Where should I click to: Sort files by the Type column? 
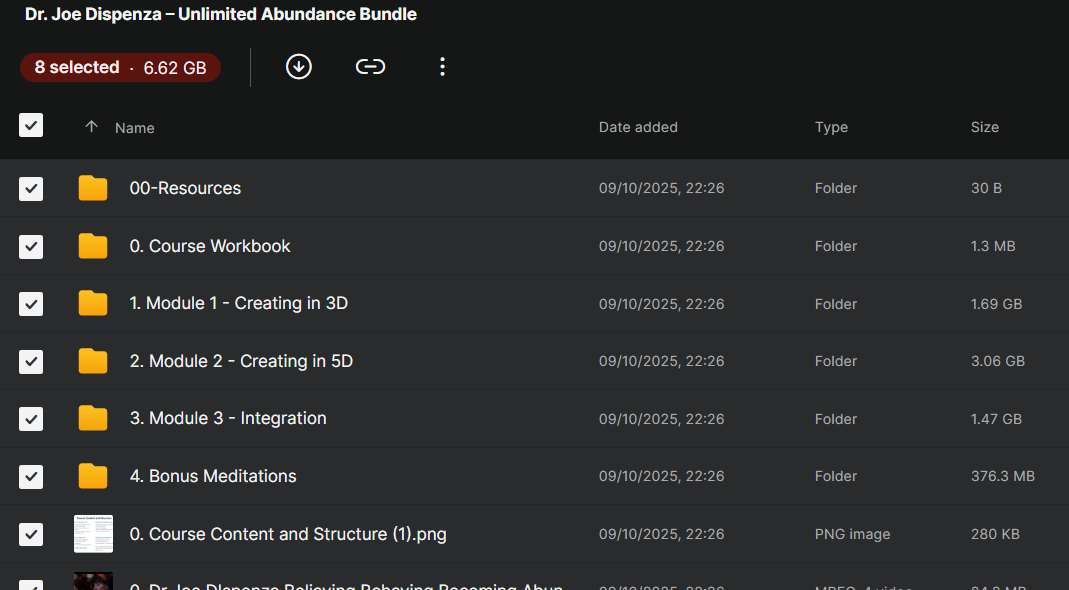(831, 127)
